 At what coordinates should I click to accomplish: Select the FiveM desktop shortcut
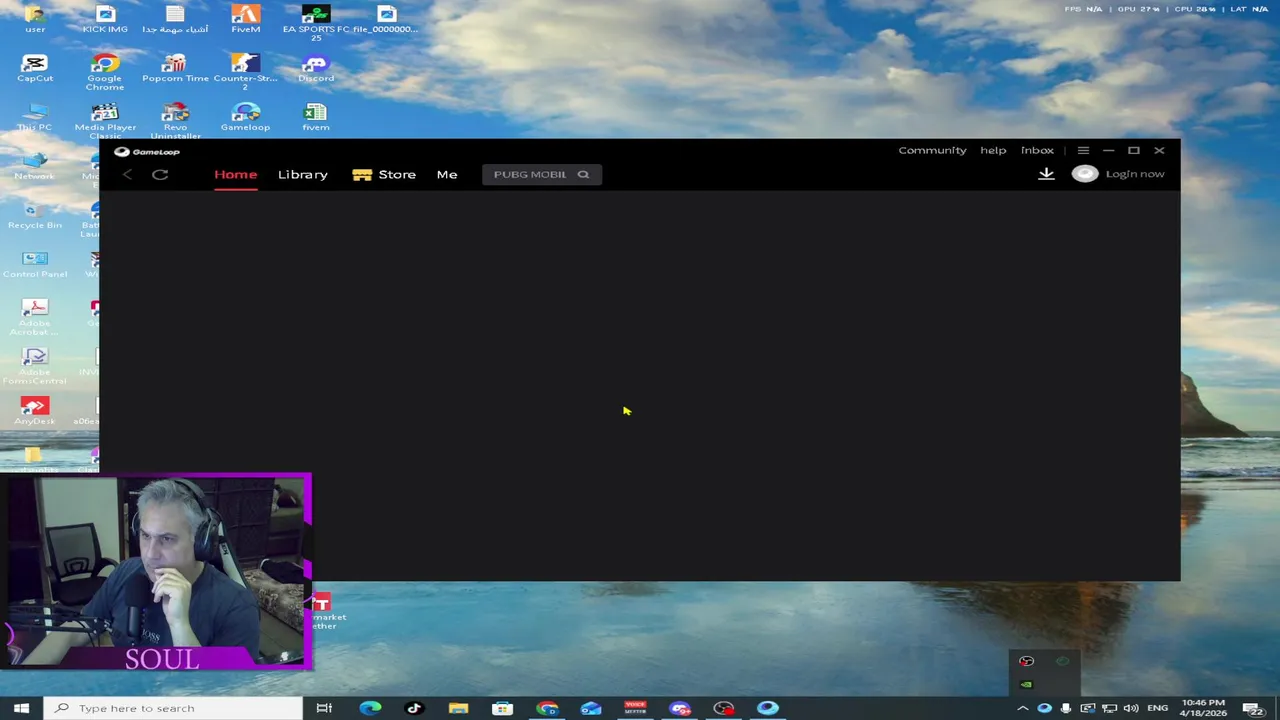pyautogui.click(x=245, y=19)
